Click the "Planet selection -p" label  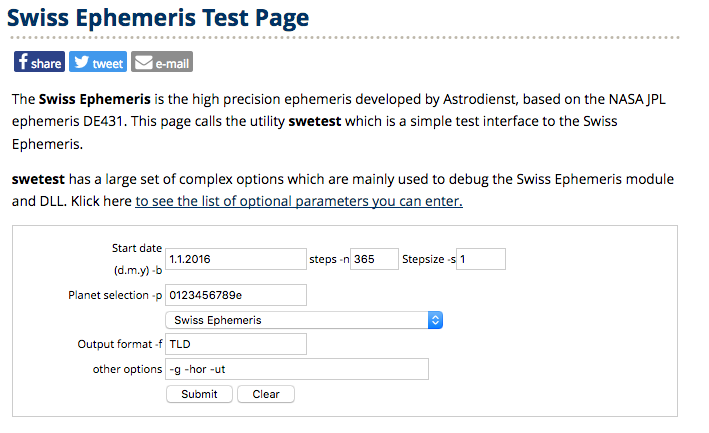tap(114, 296)
